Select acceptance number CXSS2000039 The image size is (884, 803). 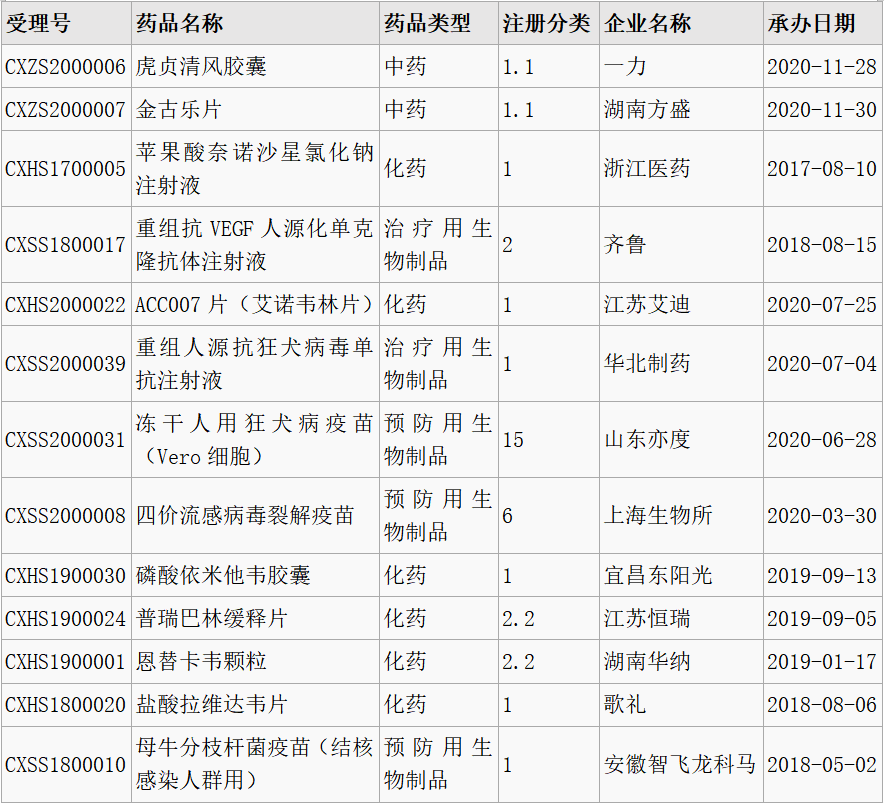(65, 364)
